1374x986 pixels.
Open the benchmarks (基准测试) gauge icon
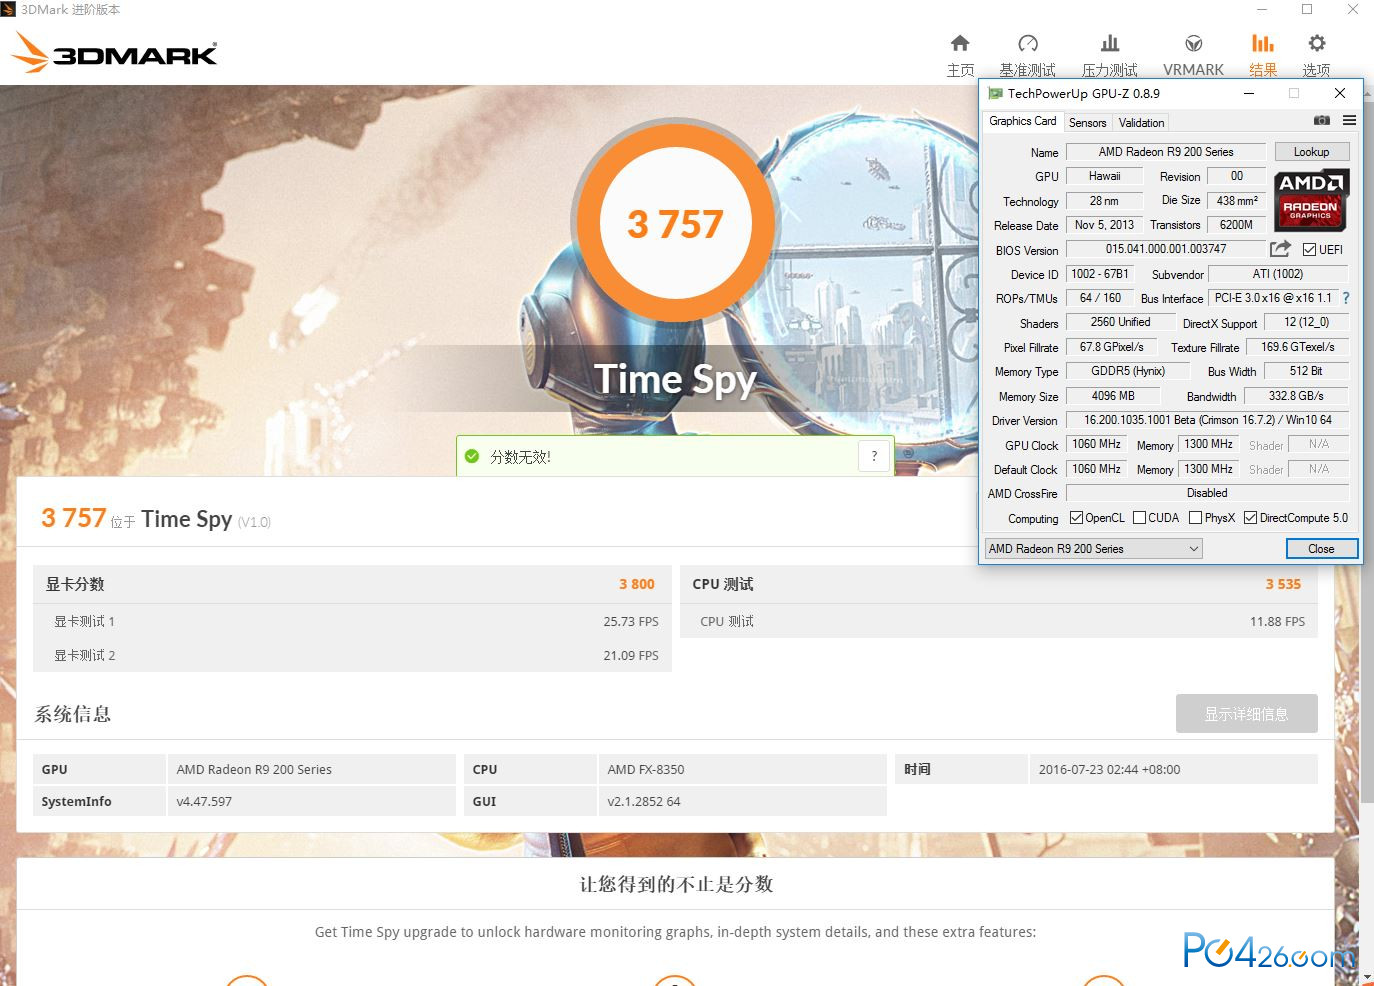click(x=1028, y=43)
